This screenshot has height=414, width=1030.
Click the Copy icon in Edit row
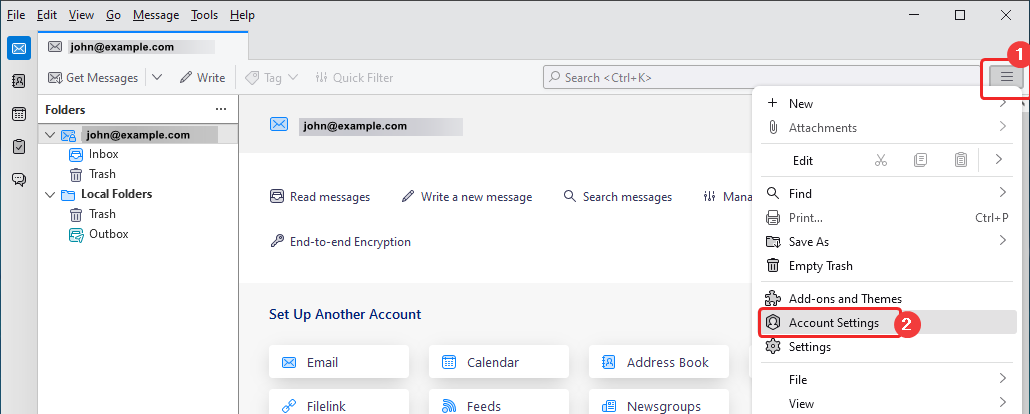click(x=920, y=160)
